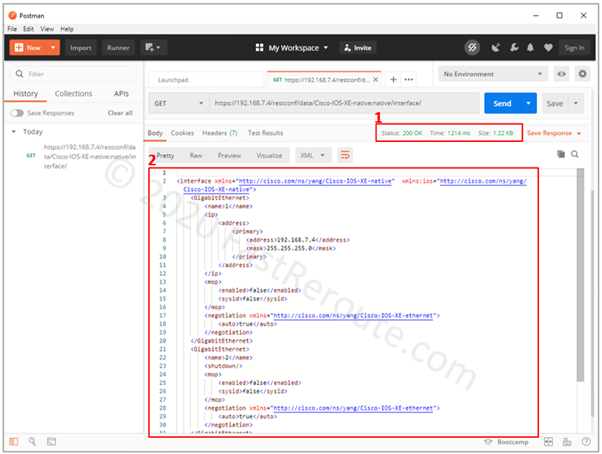This screenshot has height=454, width=602.
Task: Click the Sign In button
Action: (574, 48)
